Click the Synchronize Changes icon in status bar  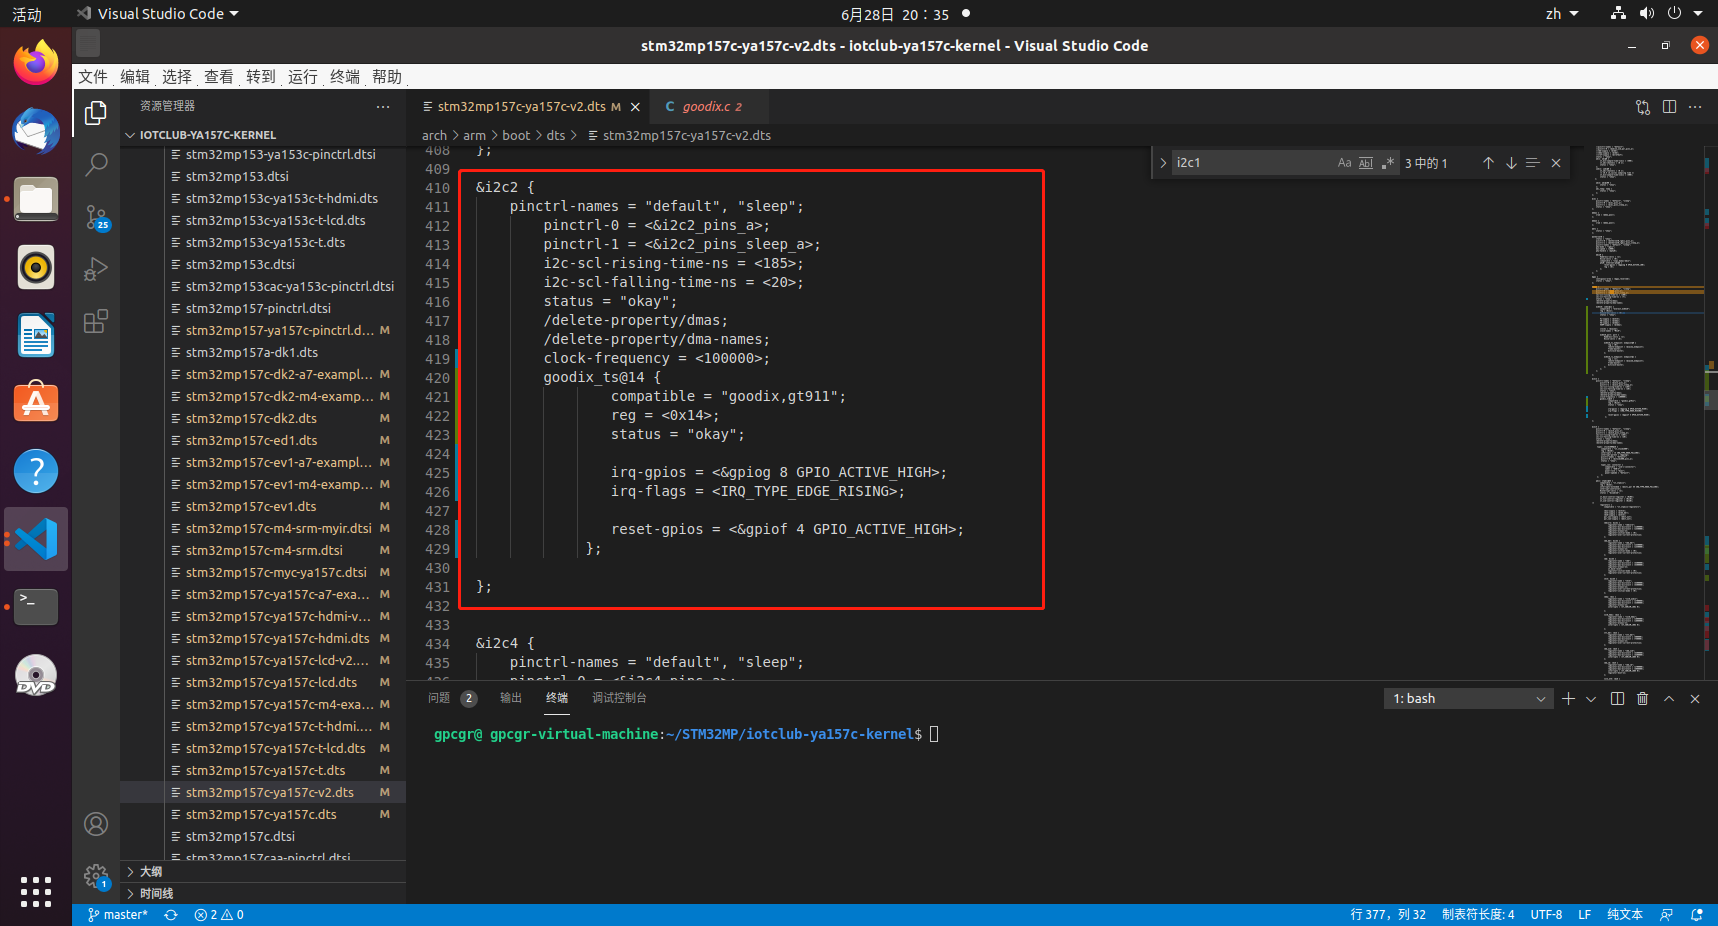pos(171,915)
